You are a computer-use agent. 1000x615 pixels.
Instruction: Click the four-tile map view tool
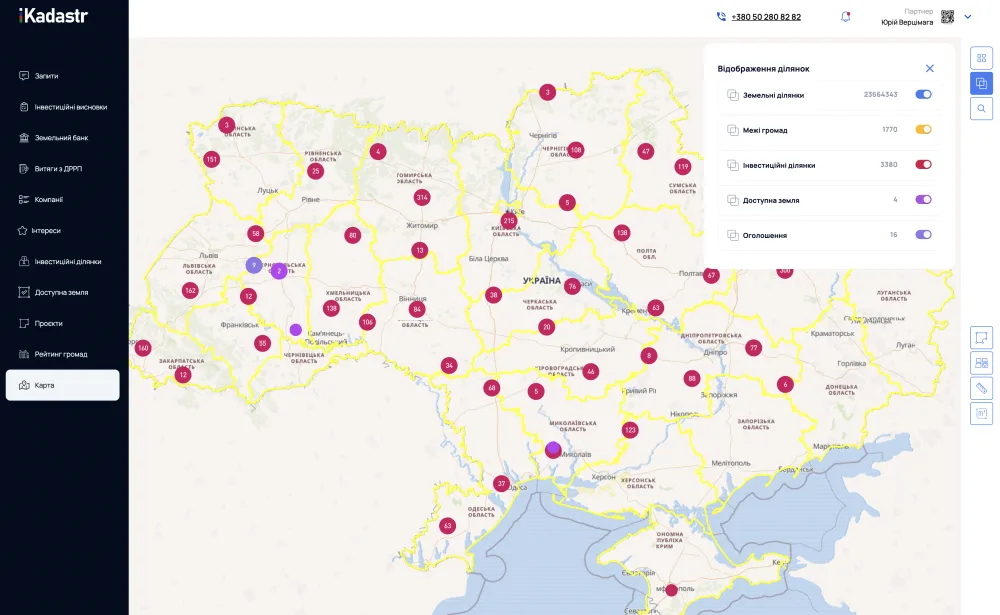pyautogui.click(x=981, y=363)
